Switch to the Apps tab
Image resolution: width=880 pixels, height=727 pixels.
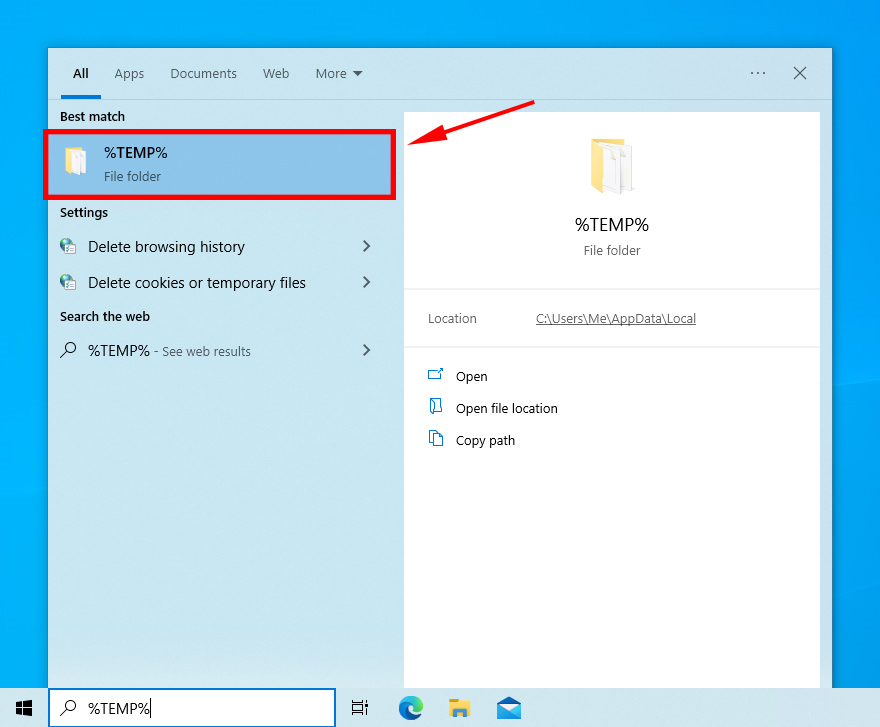129,73
